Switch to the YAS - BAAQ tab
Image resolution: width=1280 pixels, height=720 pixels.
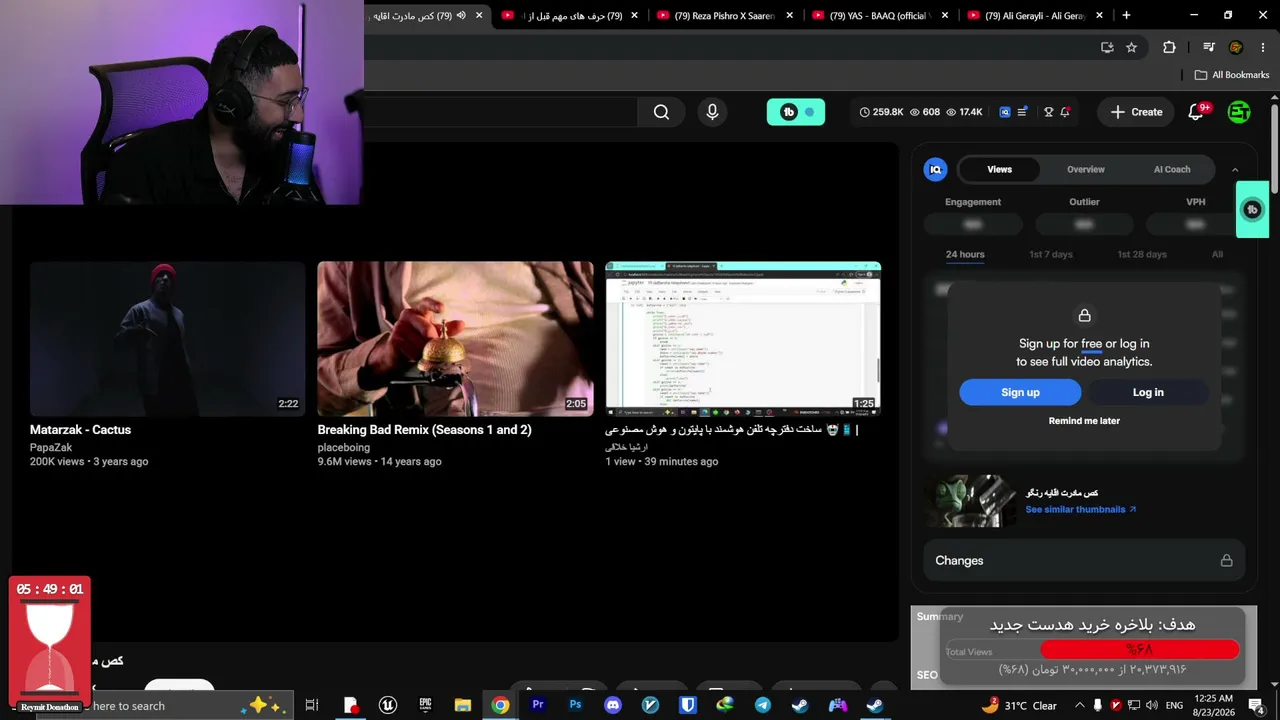pos(879,16)
